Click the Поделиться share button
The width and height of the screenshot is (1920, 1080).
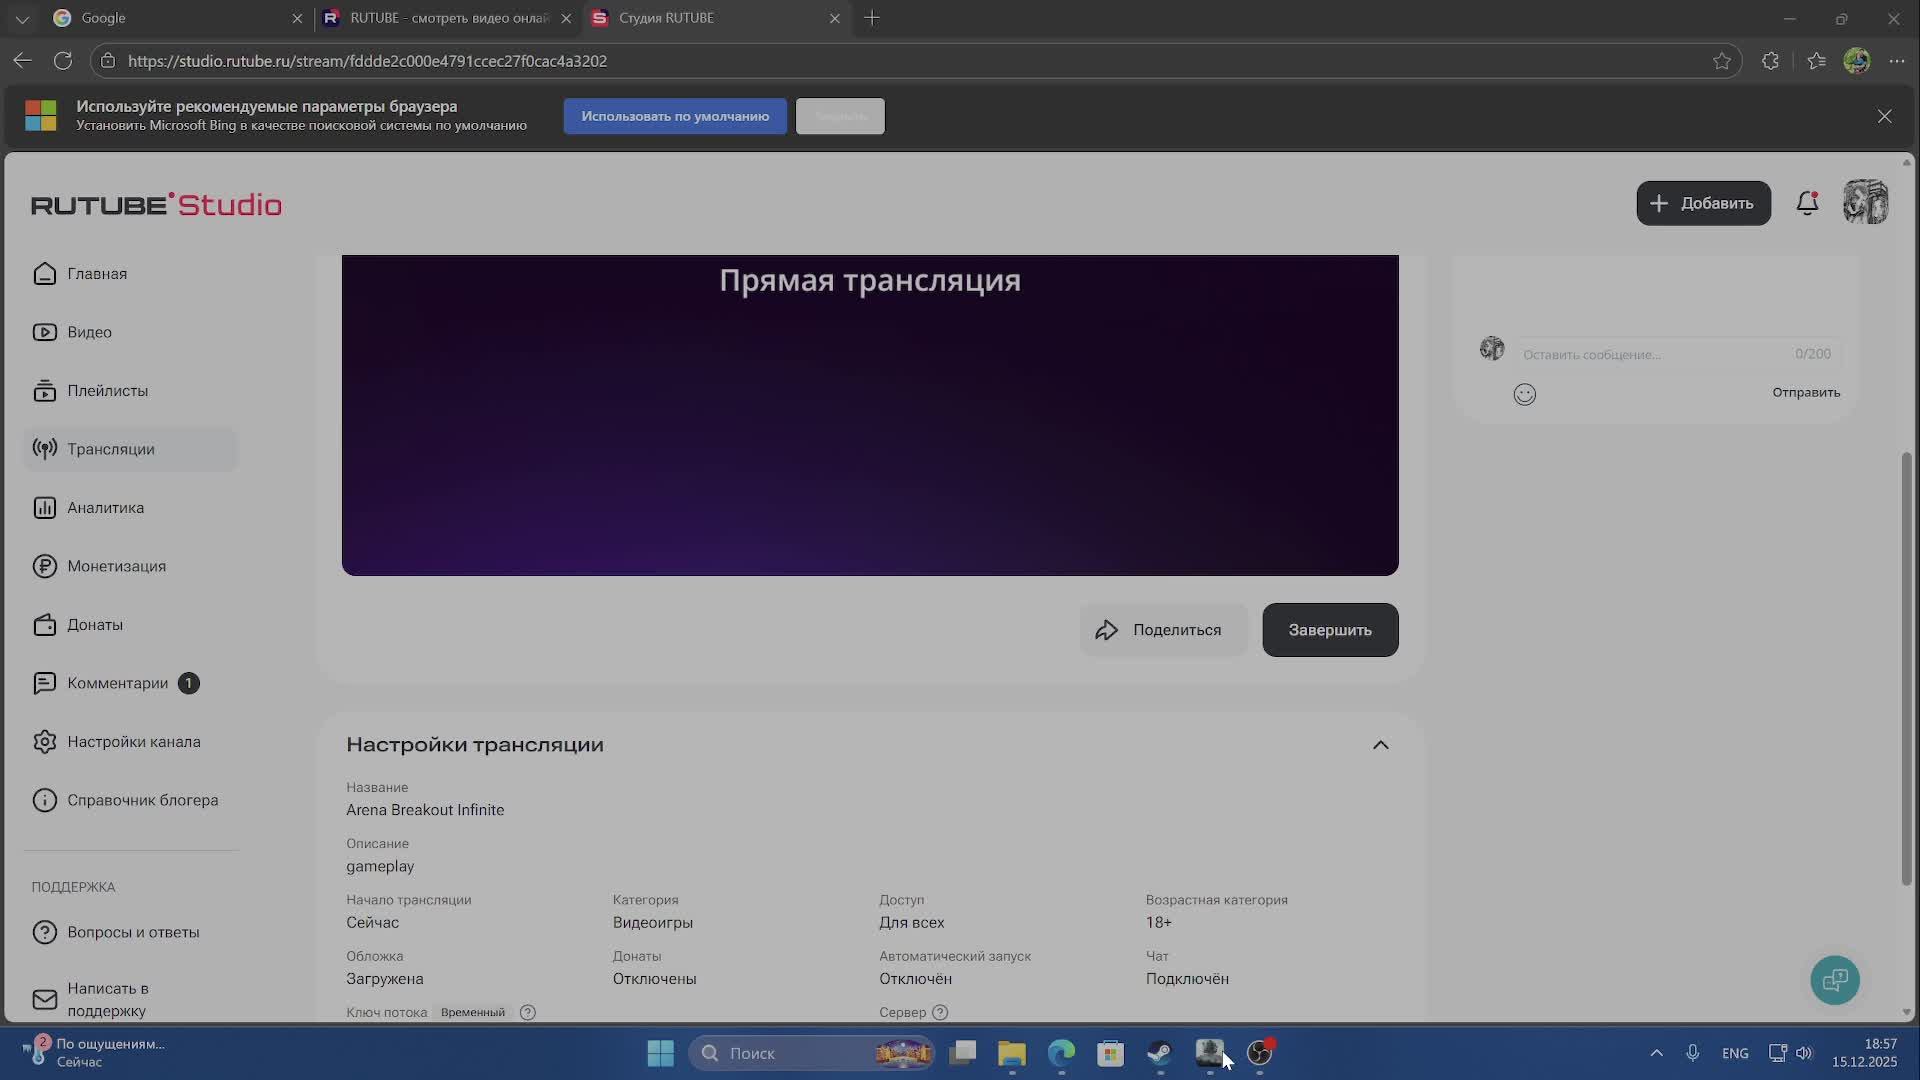(x=1163, y=630)
